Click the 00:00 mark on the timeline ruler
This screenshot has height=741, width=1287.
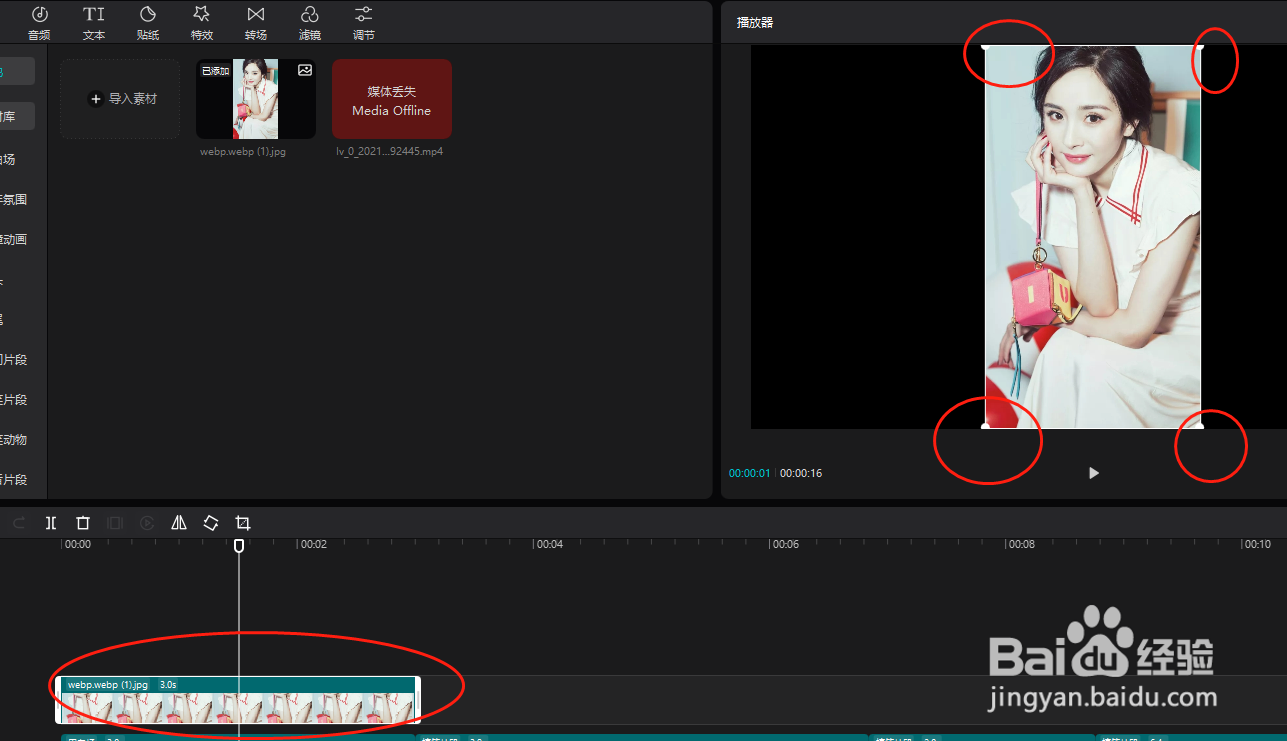[x=78, y=545]
